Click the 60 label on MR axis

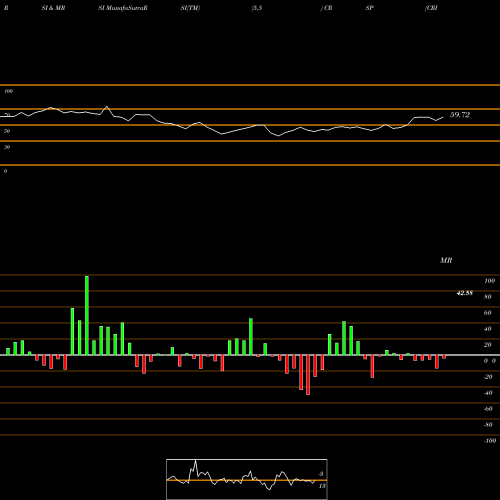[x=488, y=313]
